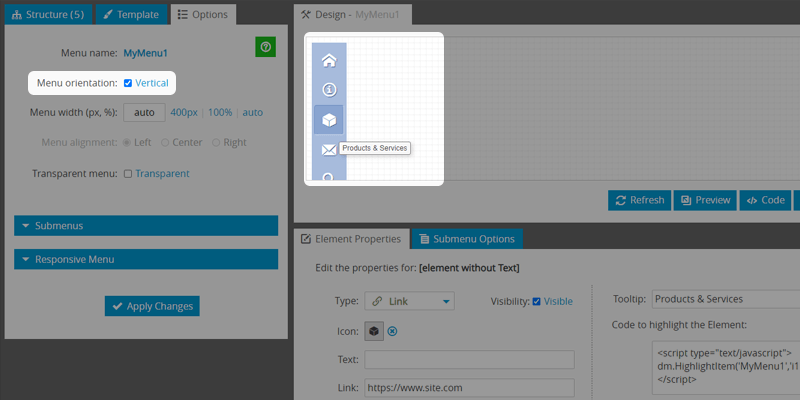The height and width of the screenshot is (400, 800).
Task: Click the Link URL input field
Action: 469,388
